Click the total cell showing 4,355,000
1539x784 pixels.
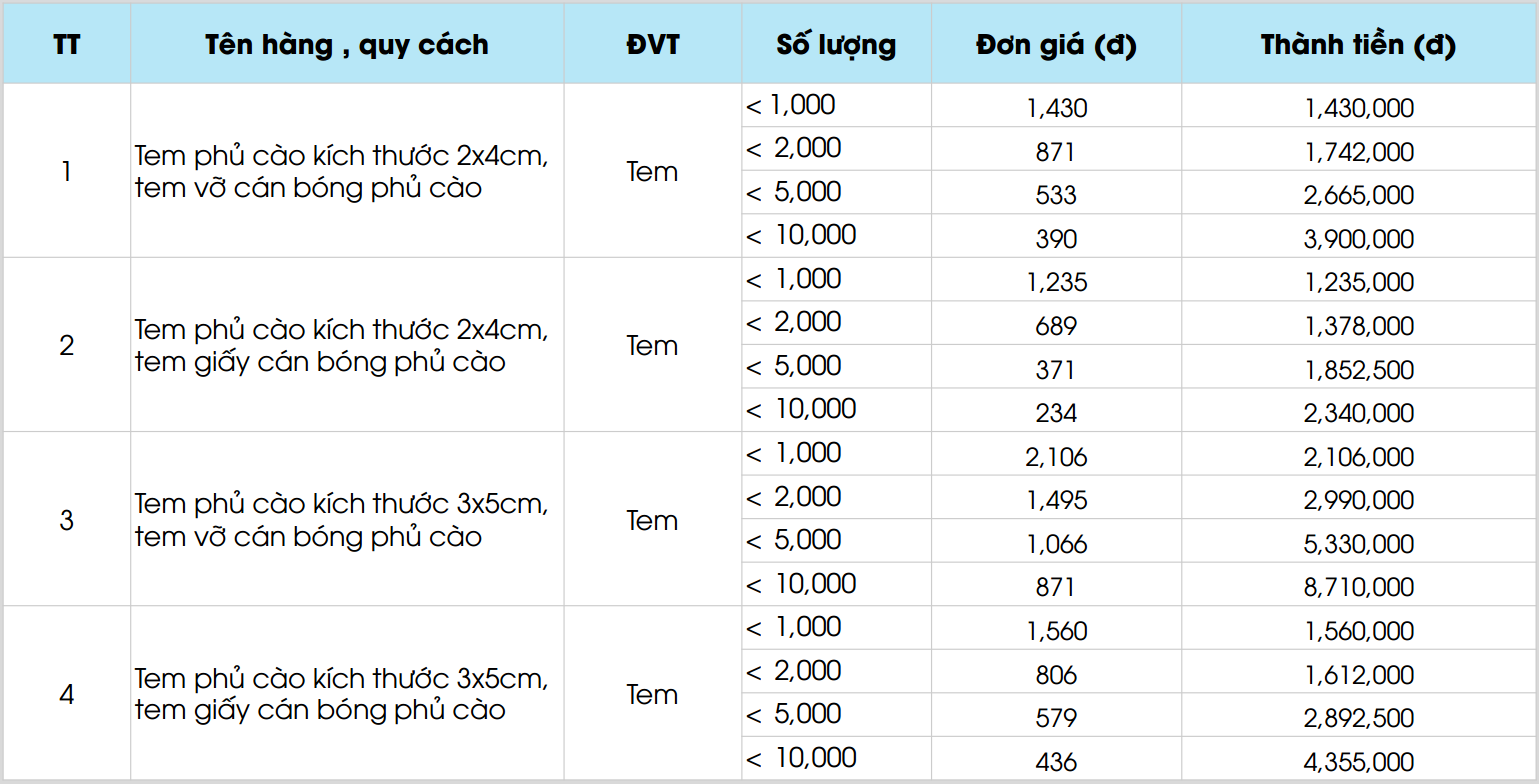click(x=1358, y=759)
